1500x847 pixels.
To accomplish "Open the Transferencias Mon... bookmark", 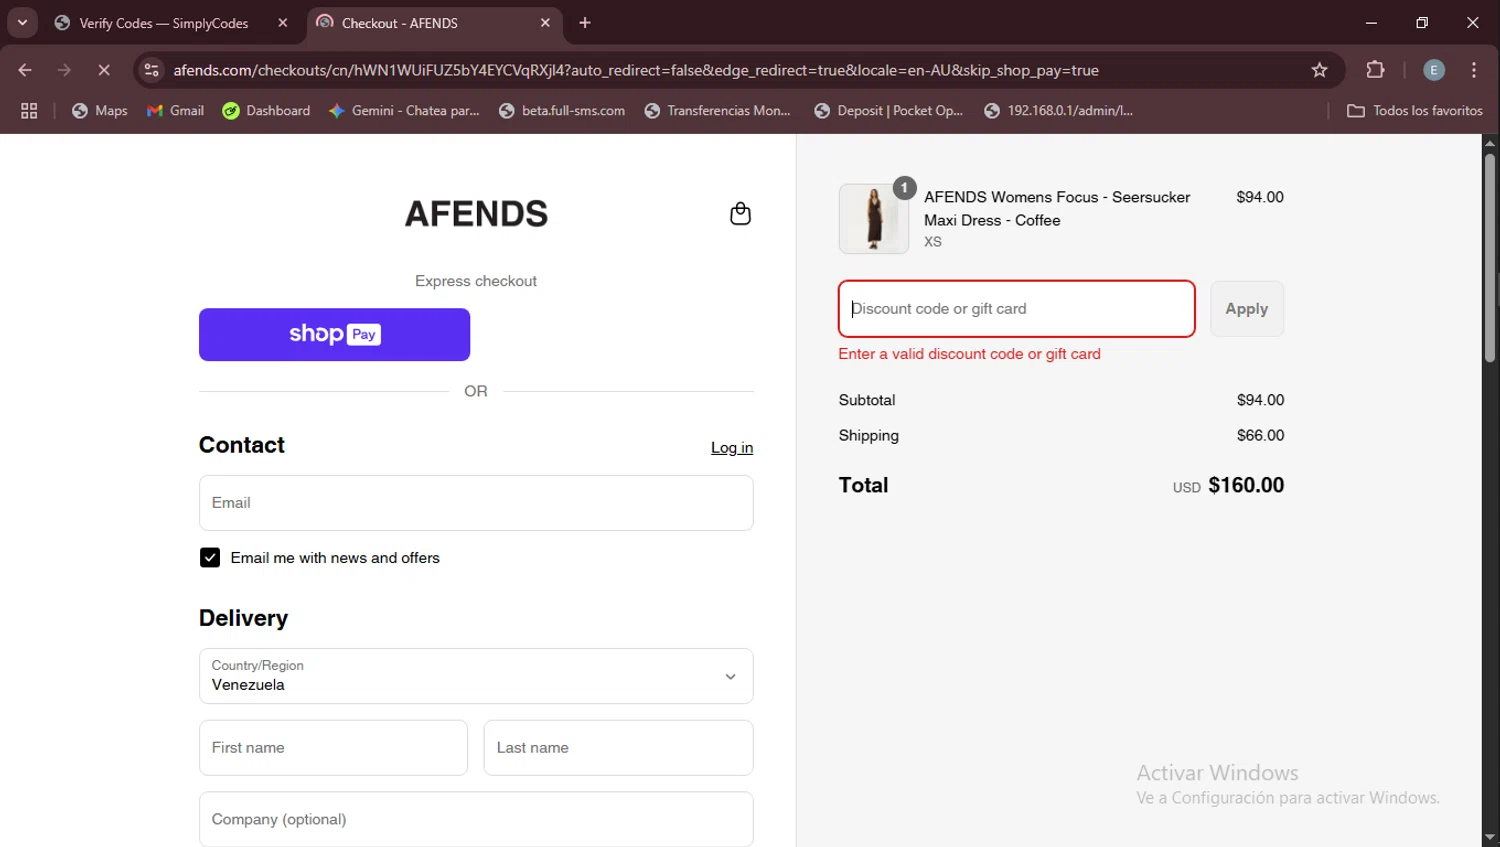I will click(718, 111).
